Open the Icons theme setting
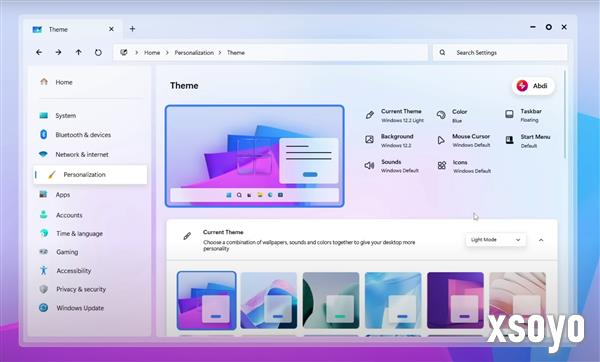600x362 pixels. click(x=464, y=166)
